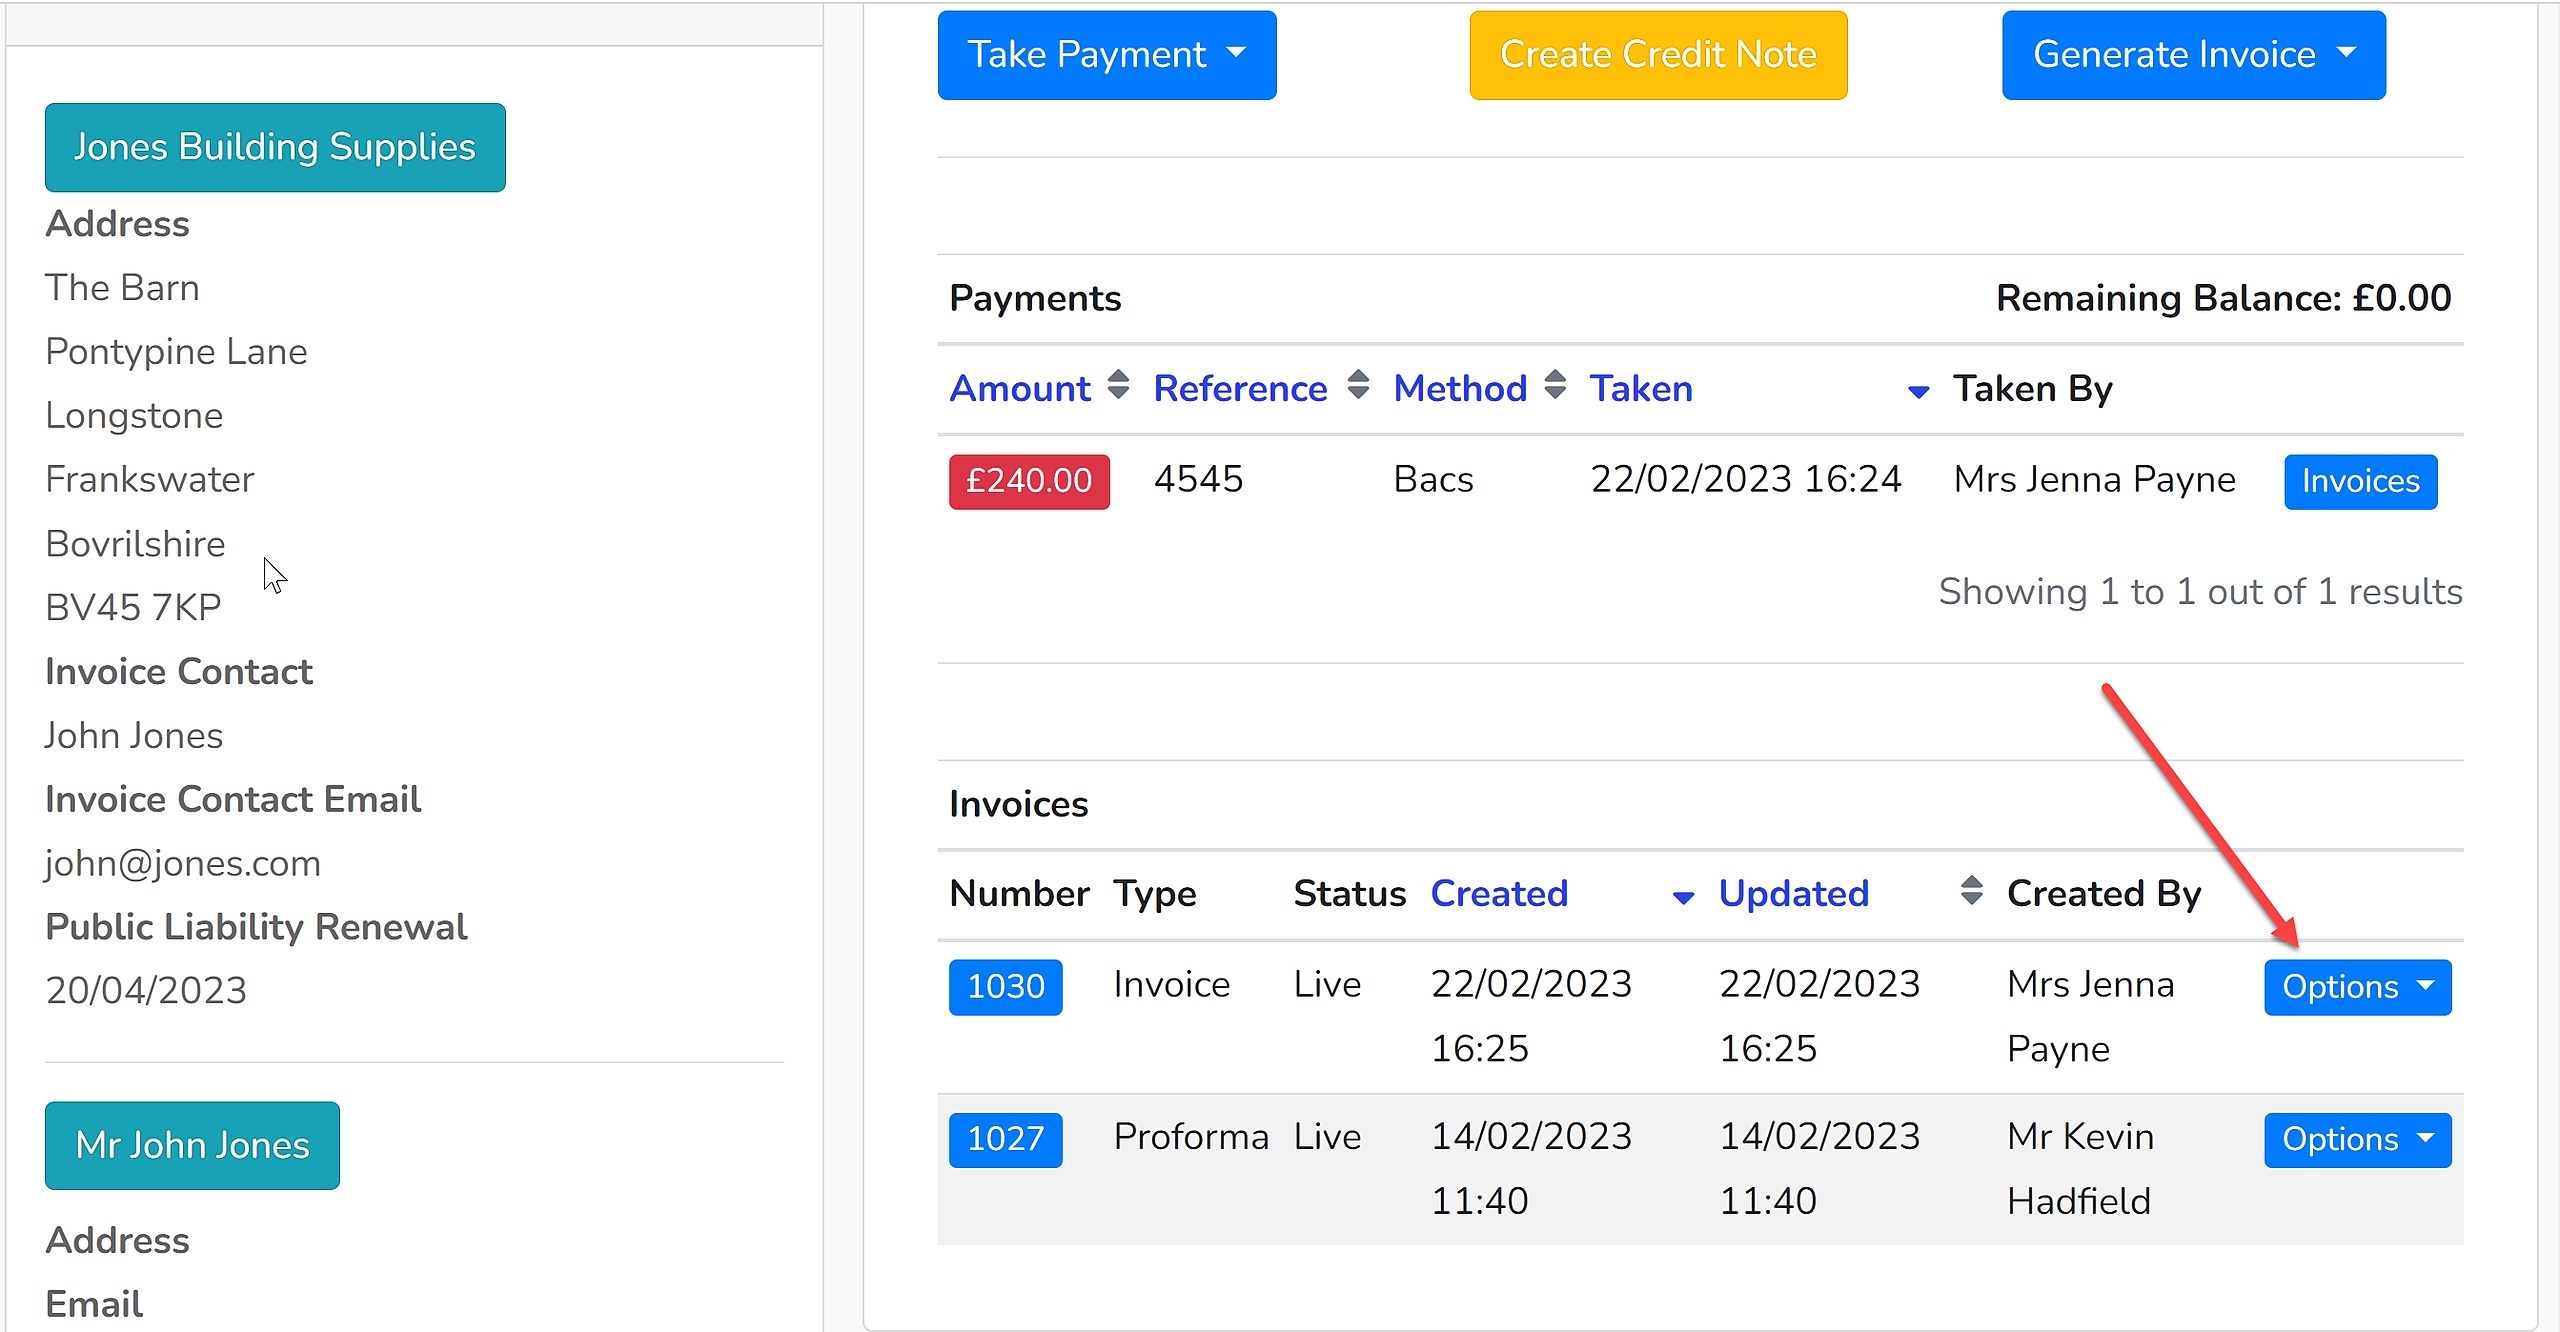Click descending arrow beside Created header
Viewport: 2560px width, 1332px height.
pyautogui.click(x=1683, y=898)
